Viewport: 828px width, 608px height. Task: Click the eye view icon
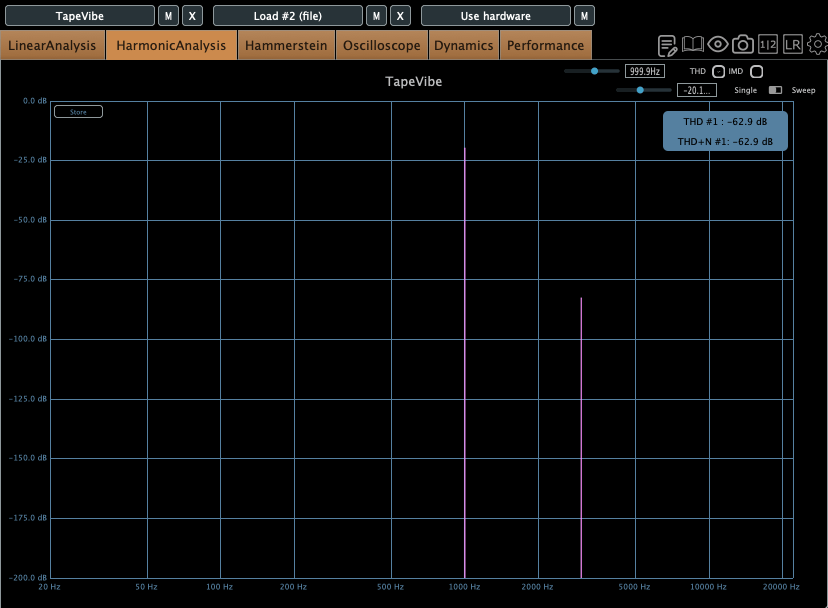[718, 45]
